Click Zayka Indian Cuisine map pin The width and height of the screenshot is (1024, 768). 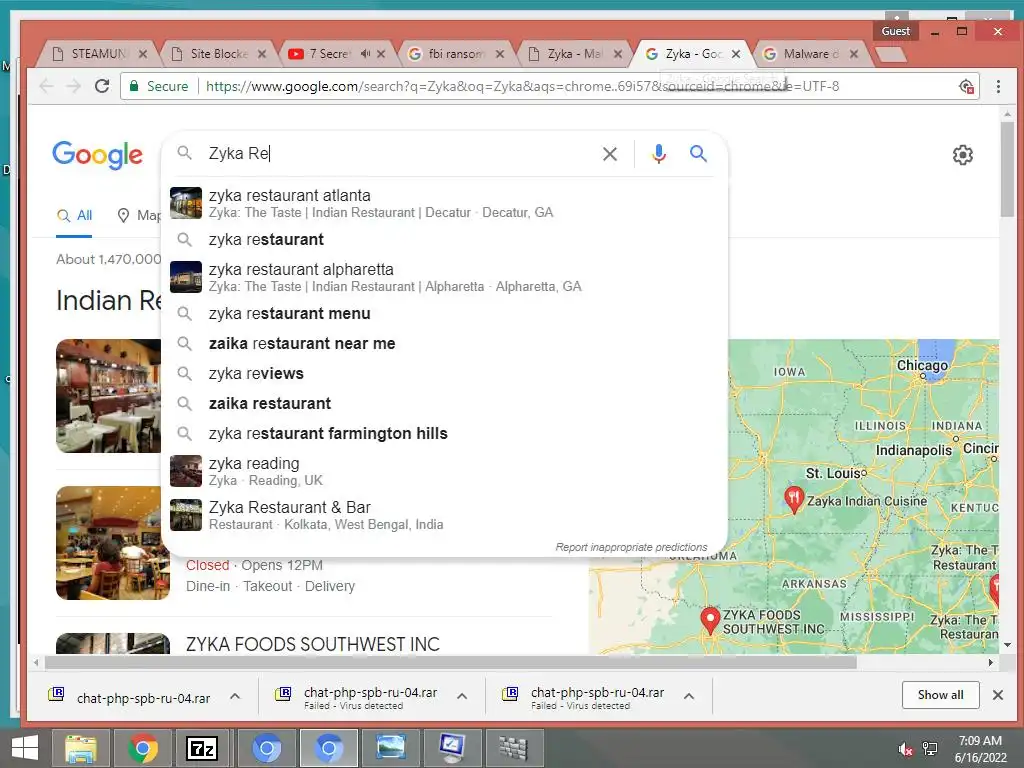[x=793, y=500]
